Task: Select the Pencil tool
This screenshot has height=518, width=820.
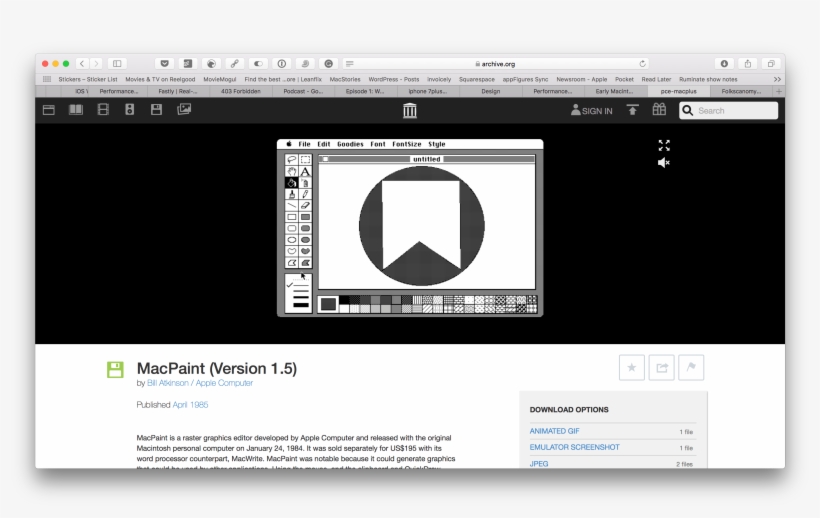Action: [305, 194]
